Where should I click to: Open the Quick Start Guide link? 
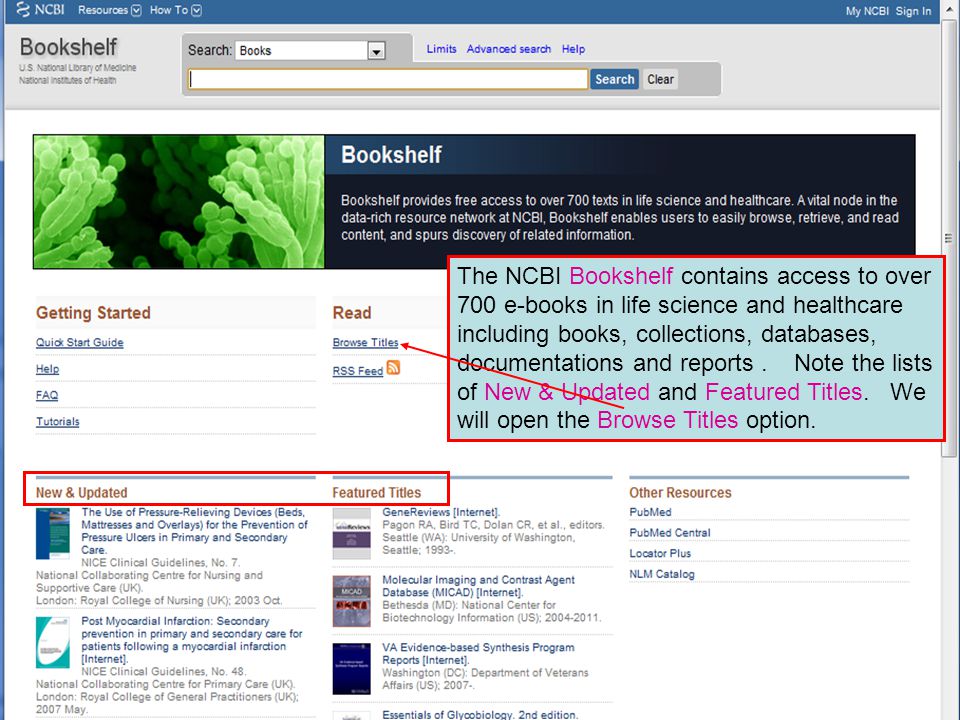click(80, 343)
